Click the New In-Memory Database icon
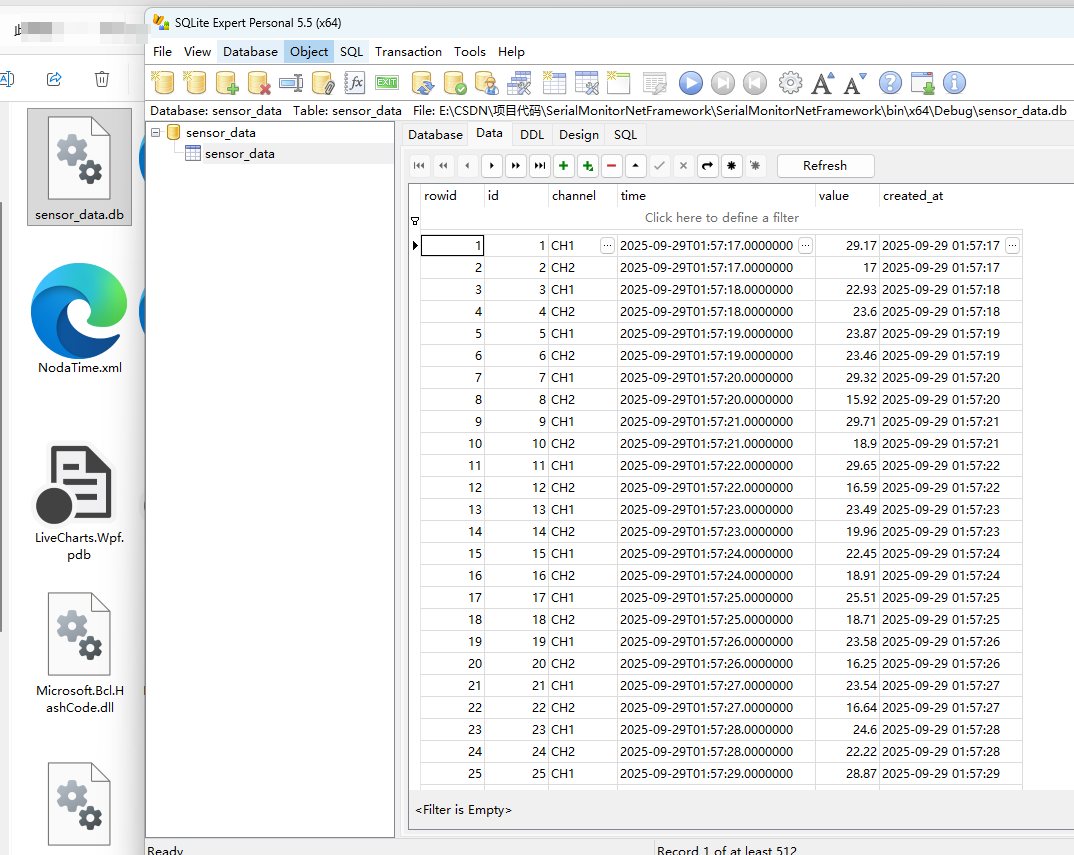The image size is (1074, 855). 195,83
